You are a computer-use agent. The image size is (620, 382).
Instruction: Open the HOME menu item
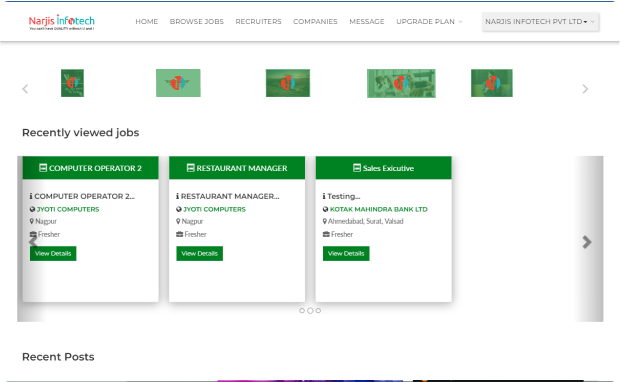[147, 21]
